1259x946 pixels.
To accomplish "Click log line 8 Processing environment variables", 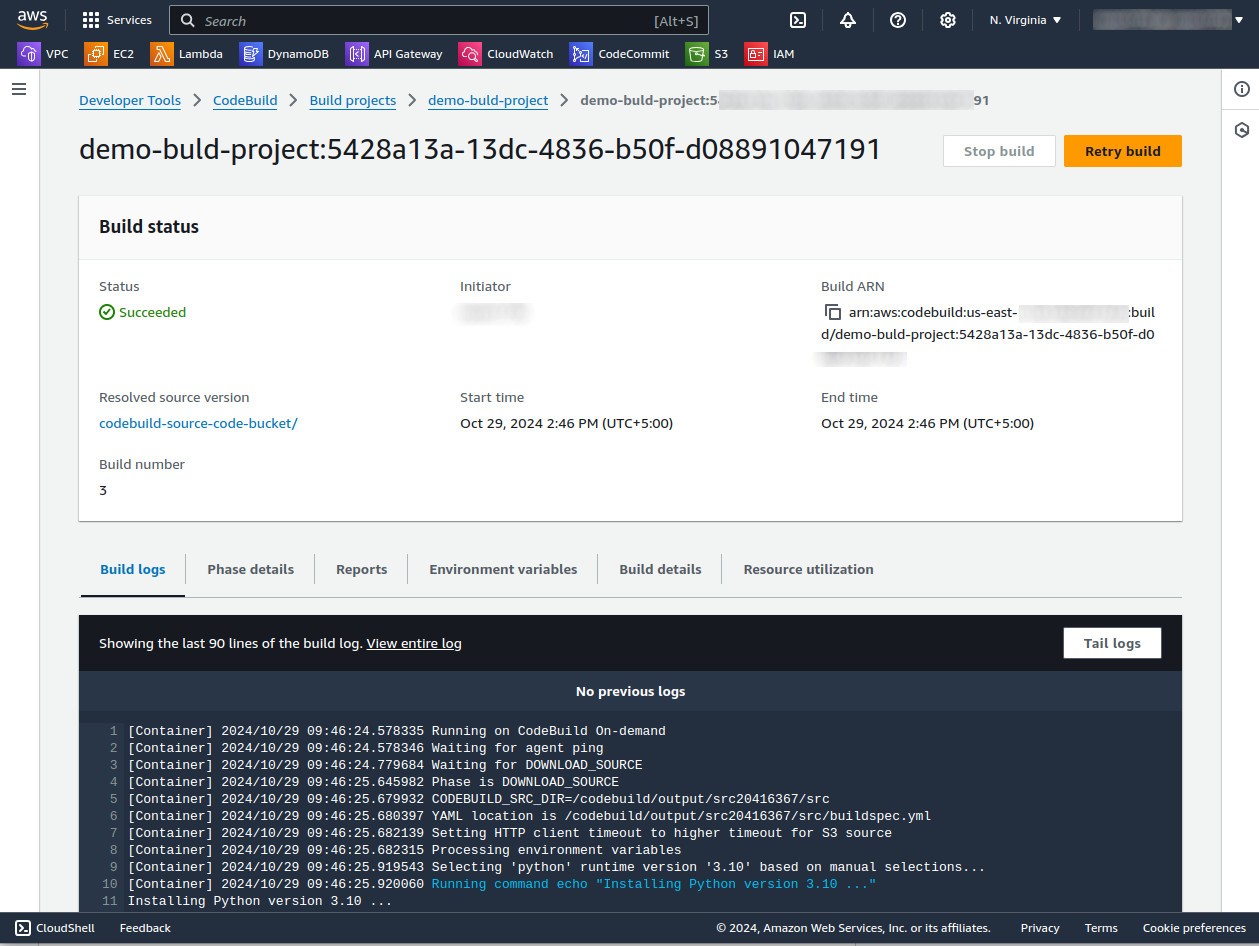I will coord(404,850).
